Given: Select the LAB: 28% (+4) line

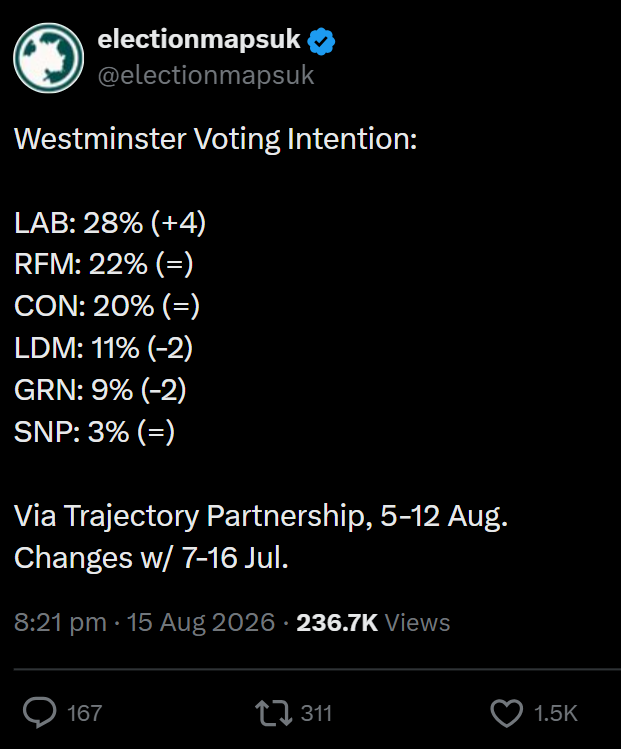Looking at the screenshot, I should point(110,223).
